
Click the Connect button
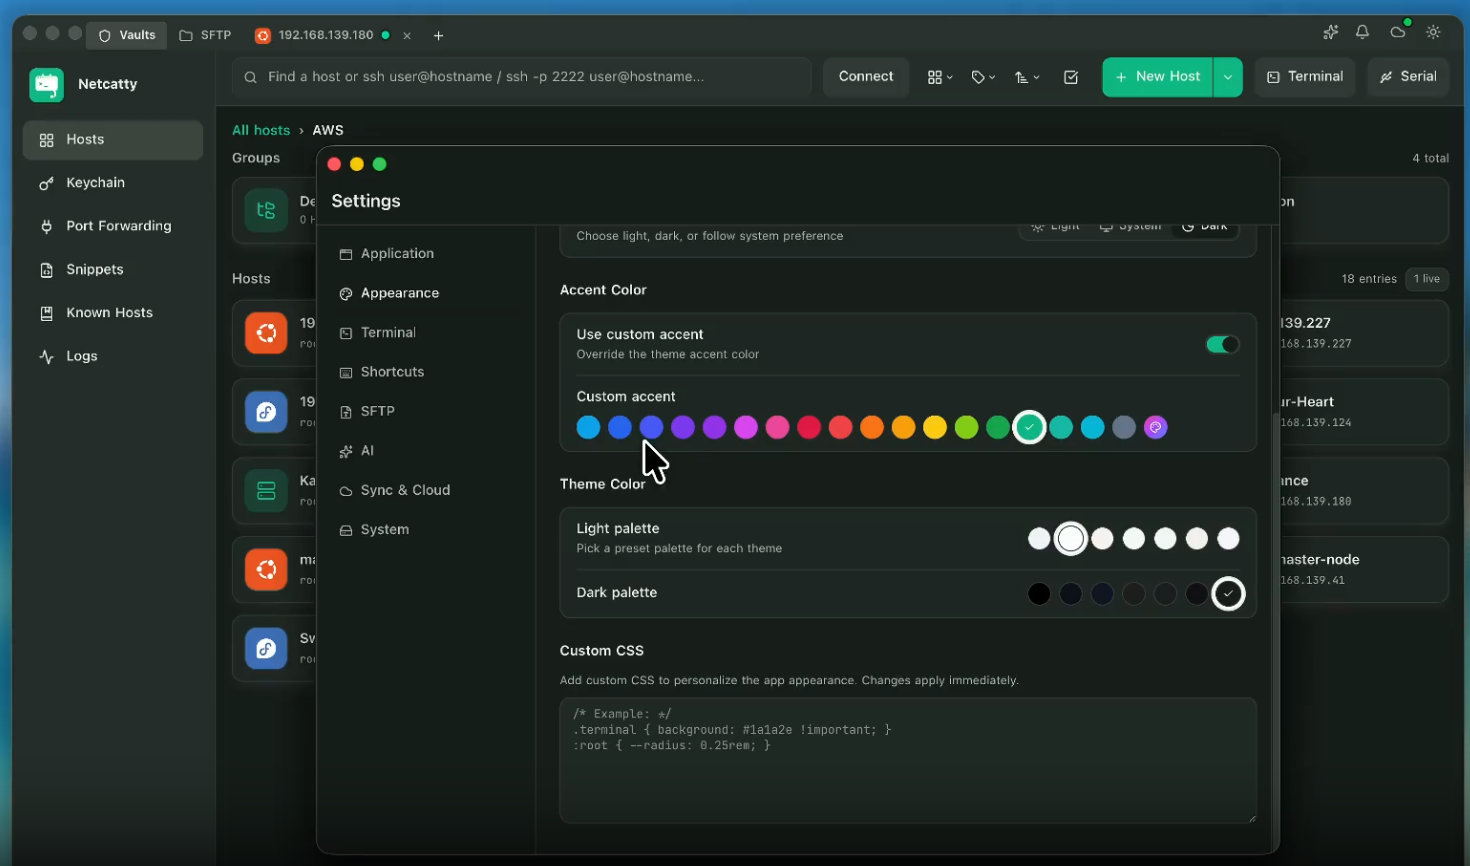(866, 77)
